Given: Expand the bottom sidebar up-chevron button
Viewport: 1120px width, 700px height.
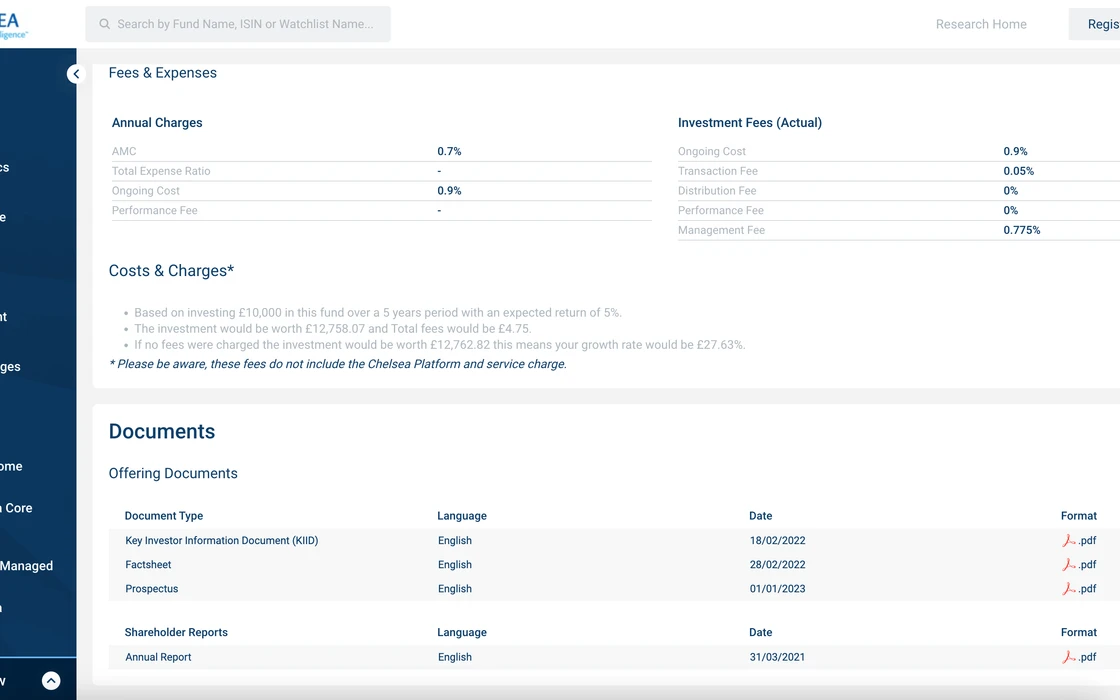Looking at the screenshot, I should (51, 681).
